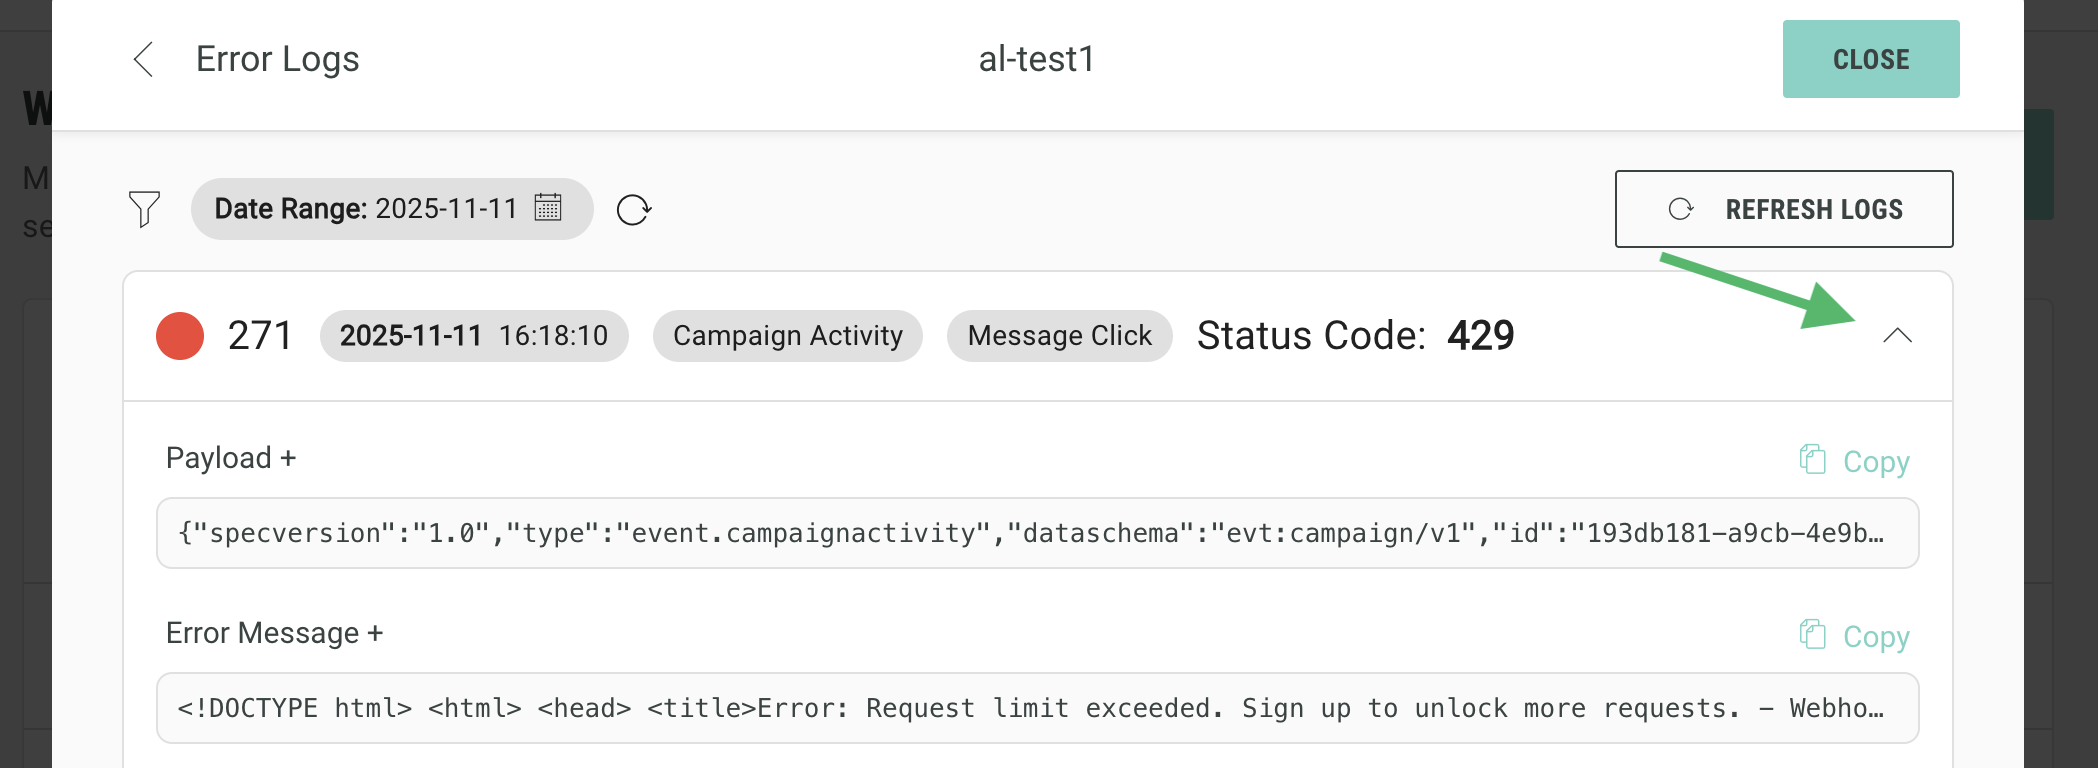This screenshot has height=768, width=2098.
Task: Copy the Payload text
Action: point(1875,462)
